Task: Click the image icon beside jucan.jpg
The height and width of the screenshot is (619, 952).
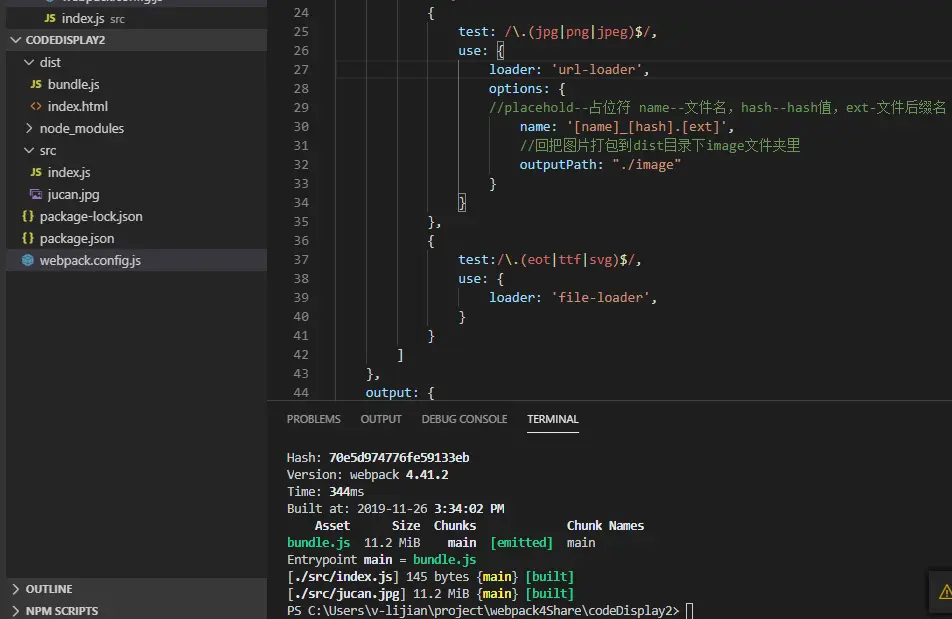Action: click(x=36, y=194)
